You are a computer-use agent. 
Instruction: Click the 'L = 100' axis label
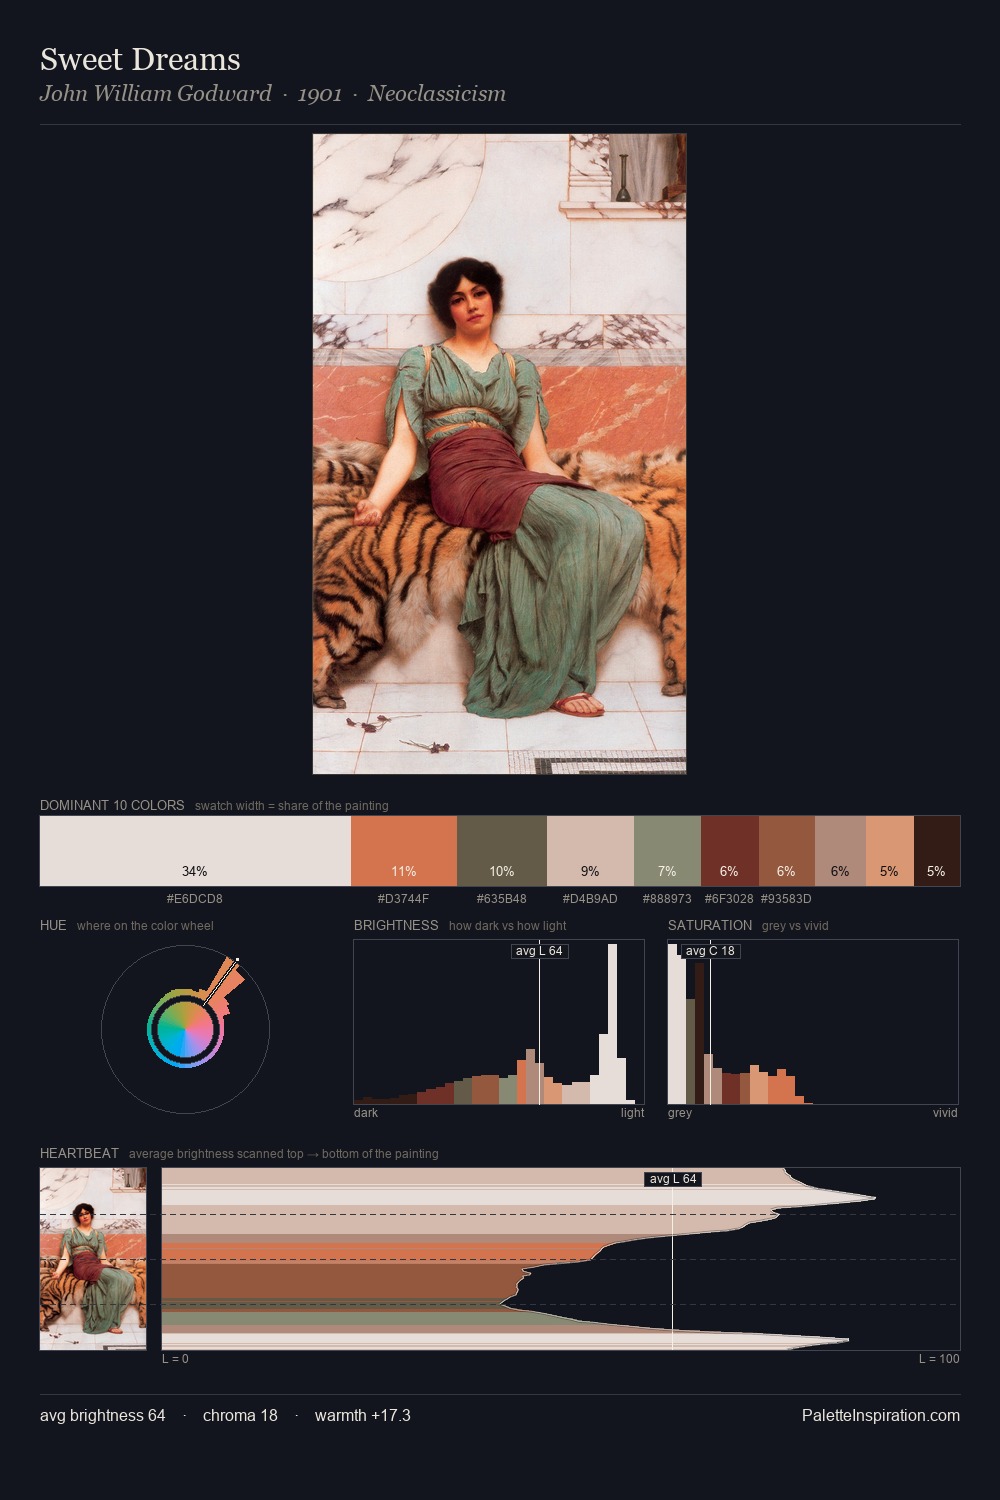tap(939, 1359)
